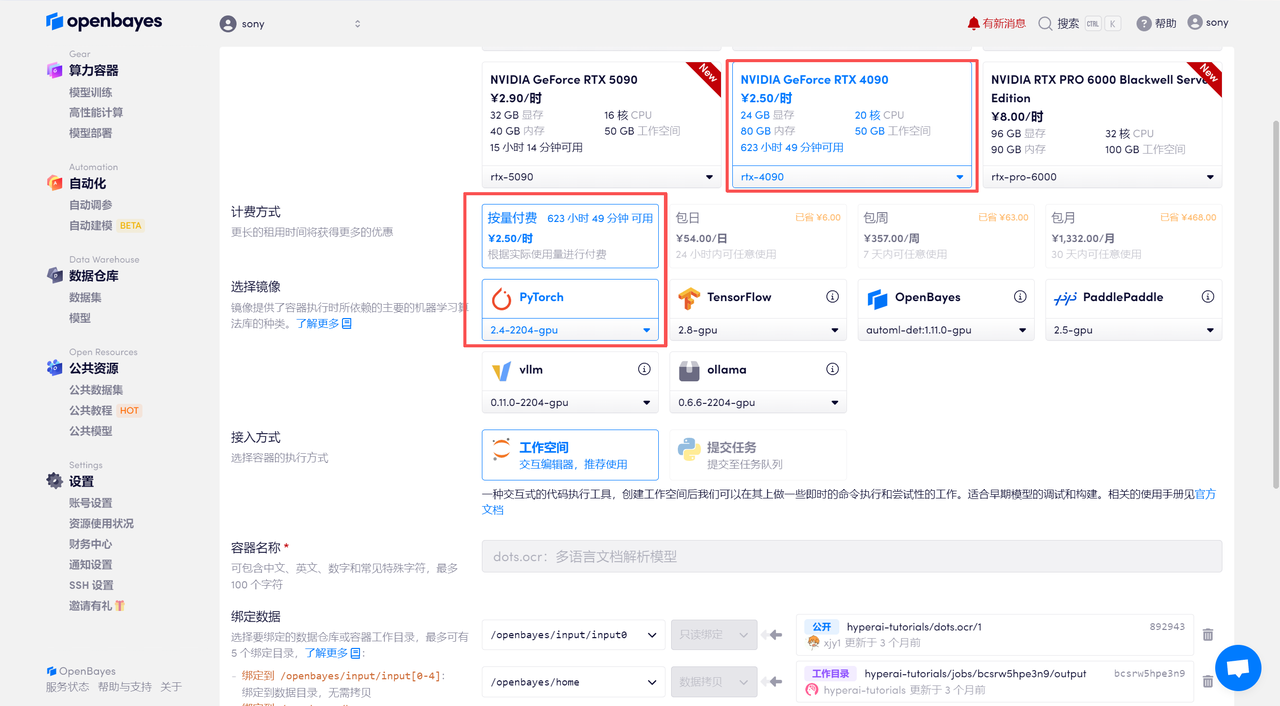The image size is (1280, 706).
Task: Select 按量付费 billing option
Action: tap(570, 236)
